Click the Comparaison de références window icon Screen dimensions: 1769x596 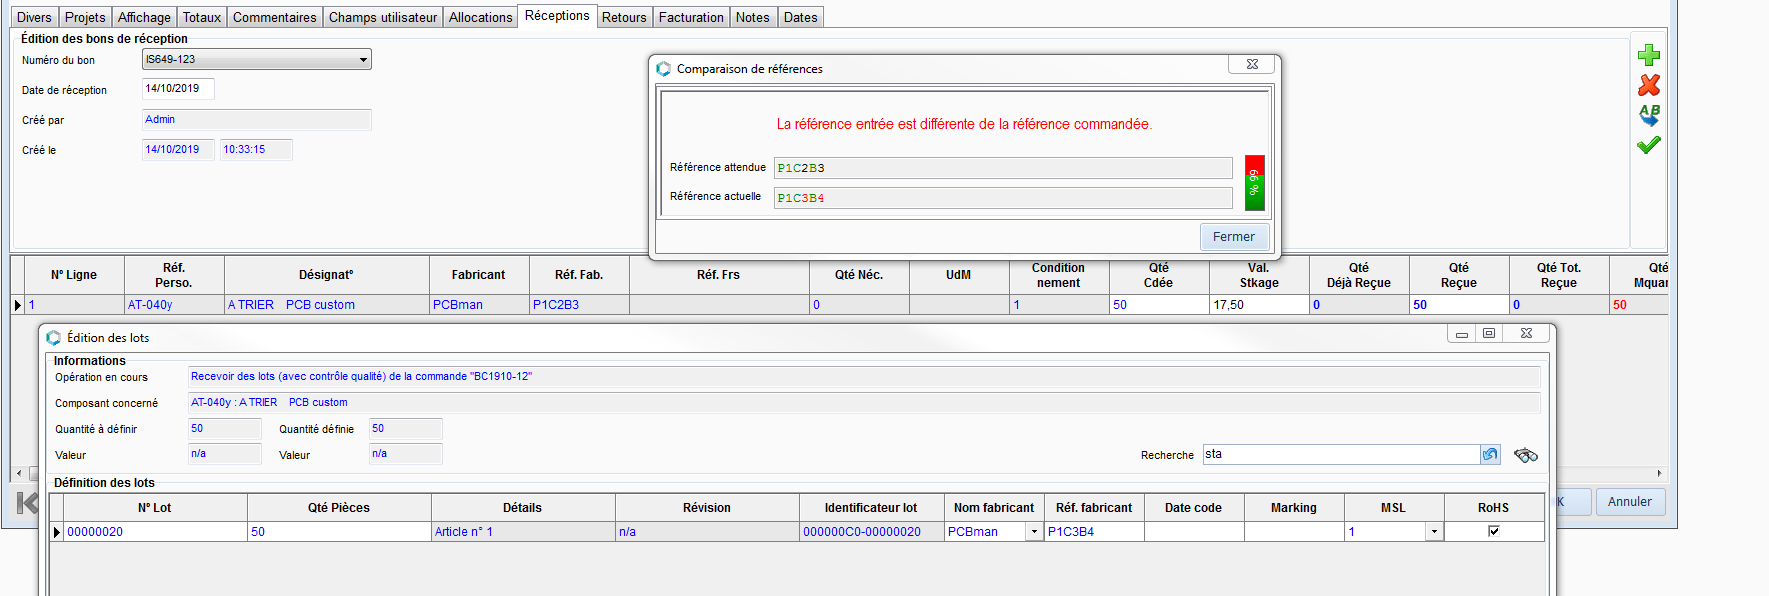click(663, 69)
